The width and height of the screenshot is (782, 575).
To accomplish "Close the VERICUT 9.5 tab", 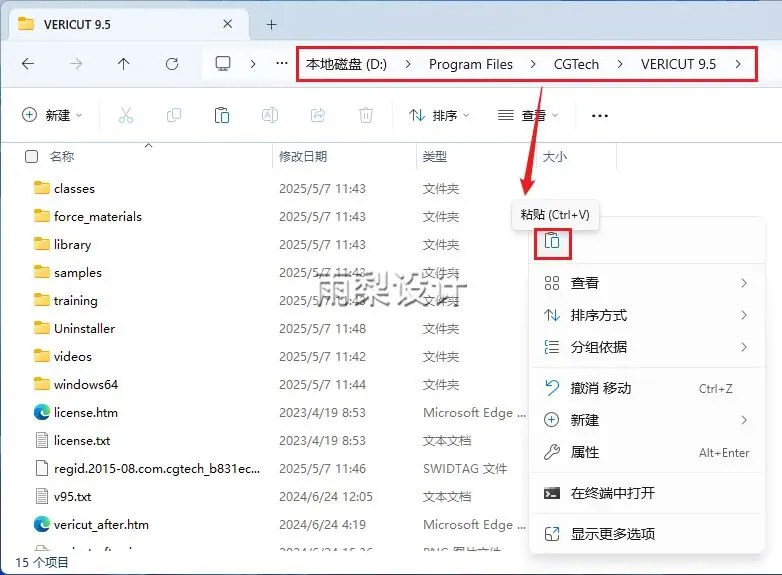I will pyautogui.click(x=227, y=24).
